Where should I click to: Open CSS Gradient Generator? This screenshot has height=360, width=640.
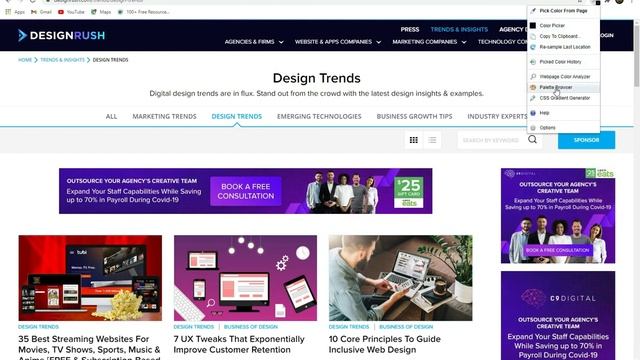coord(565,98)
